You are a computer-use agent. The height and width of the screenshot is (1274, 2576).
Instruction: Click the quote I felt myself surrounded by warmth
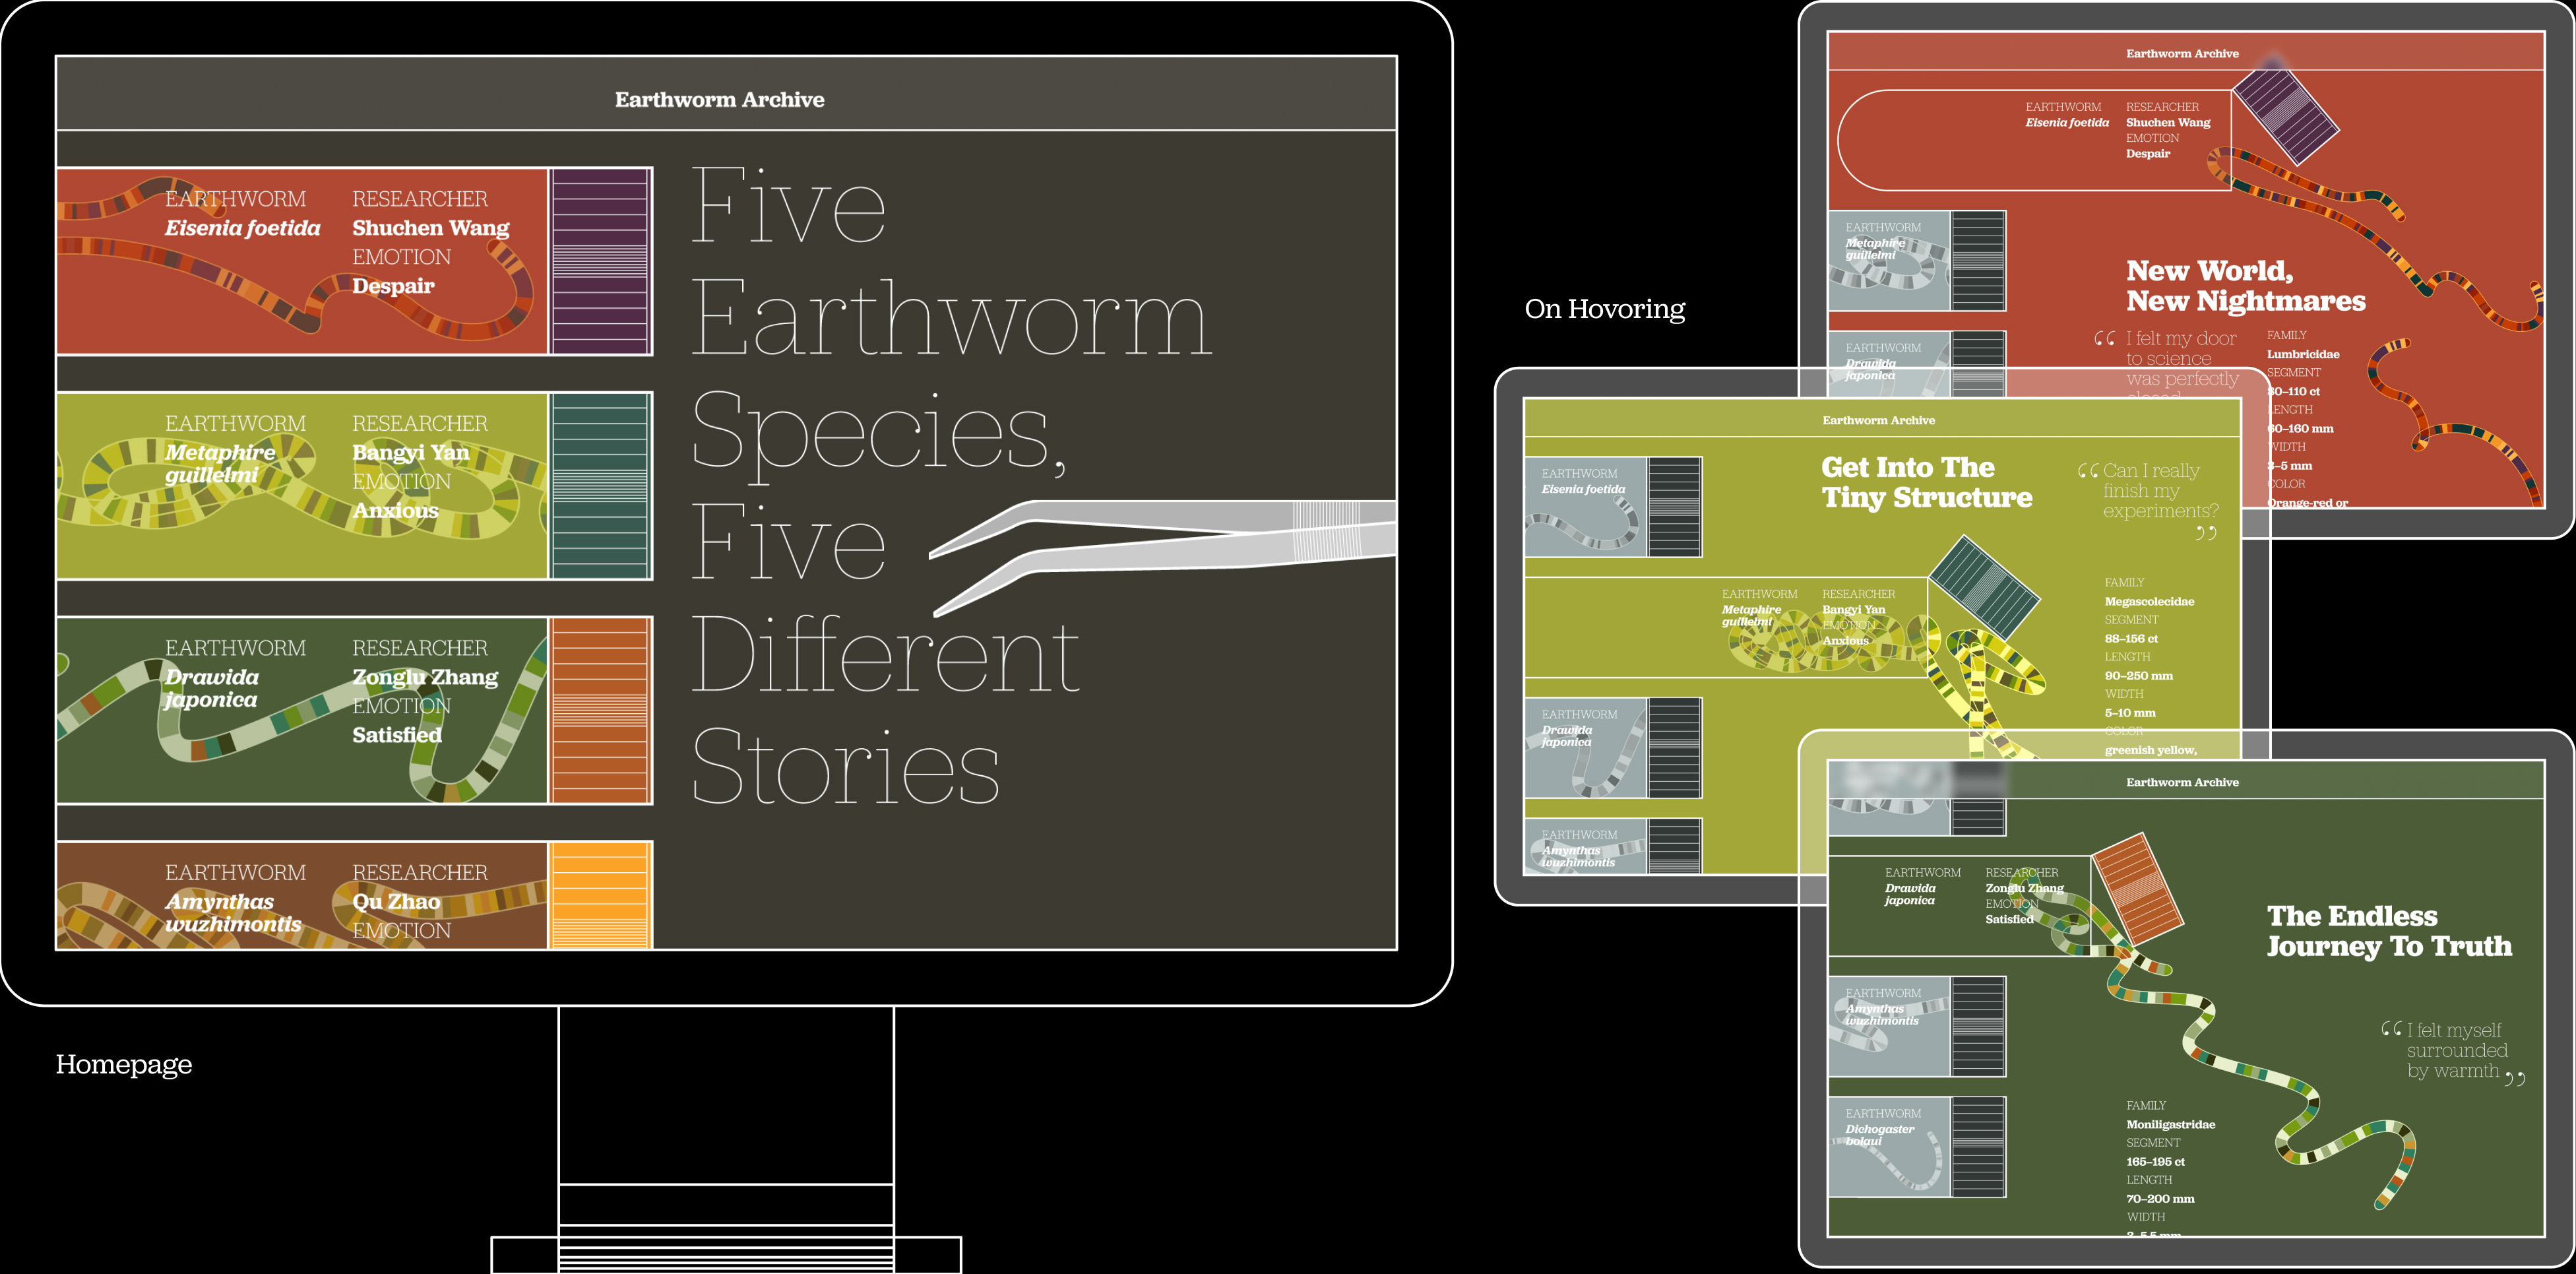(x=2453, y=1052)
